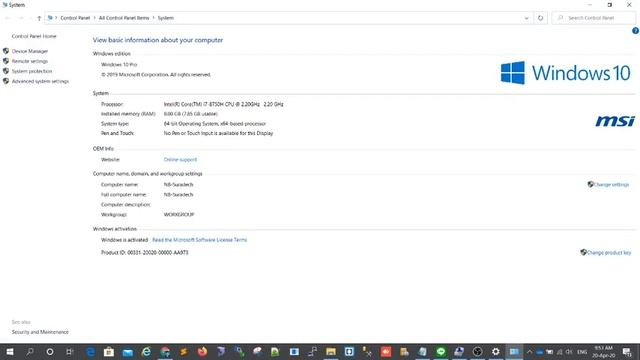Open Google Chrome from taskbar
This screenshot has height=360, width=640.
point(165,352)
